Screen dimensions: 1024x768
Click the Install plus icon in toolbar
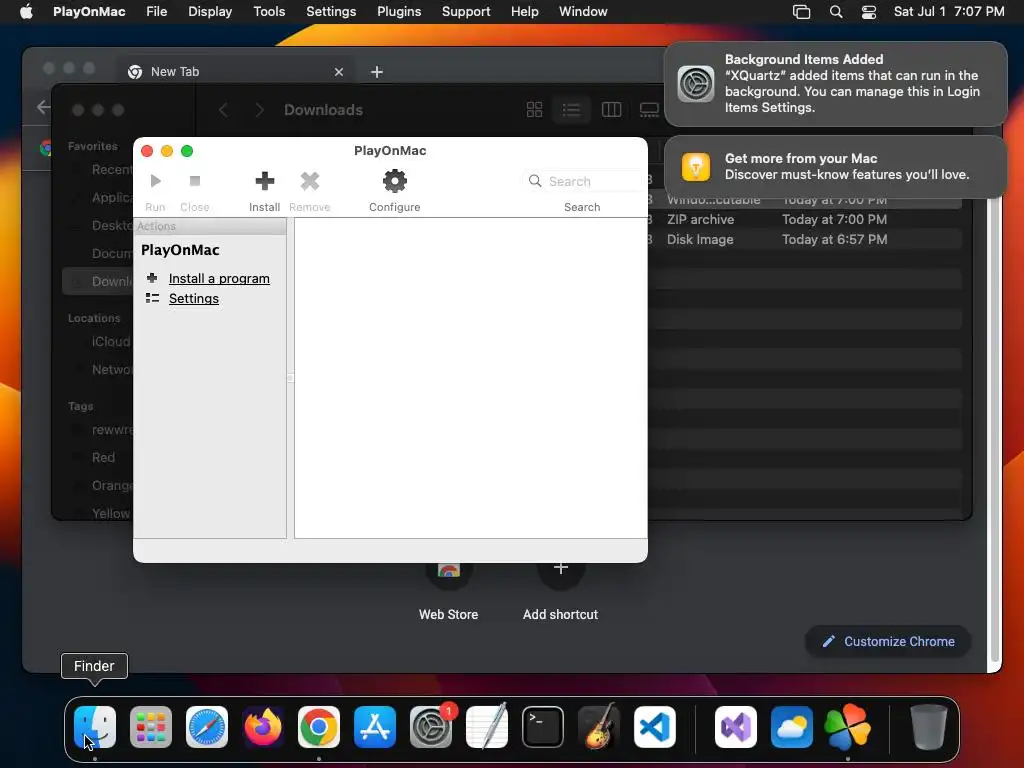(264, 181)
